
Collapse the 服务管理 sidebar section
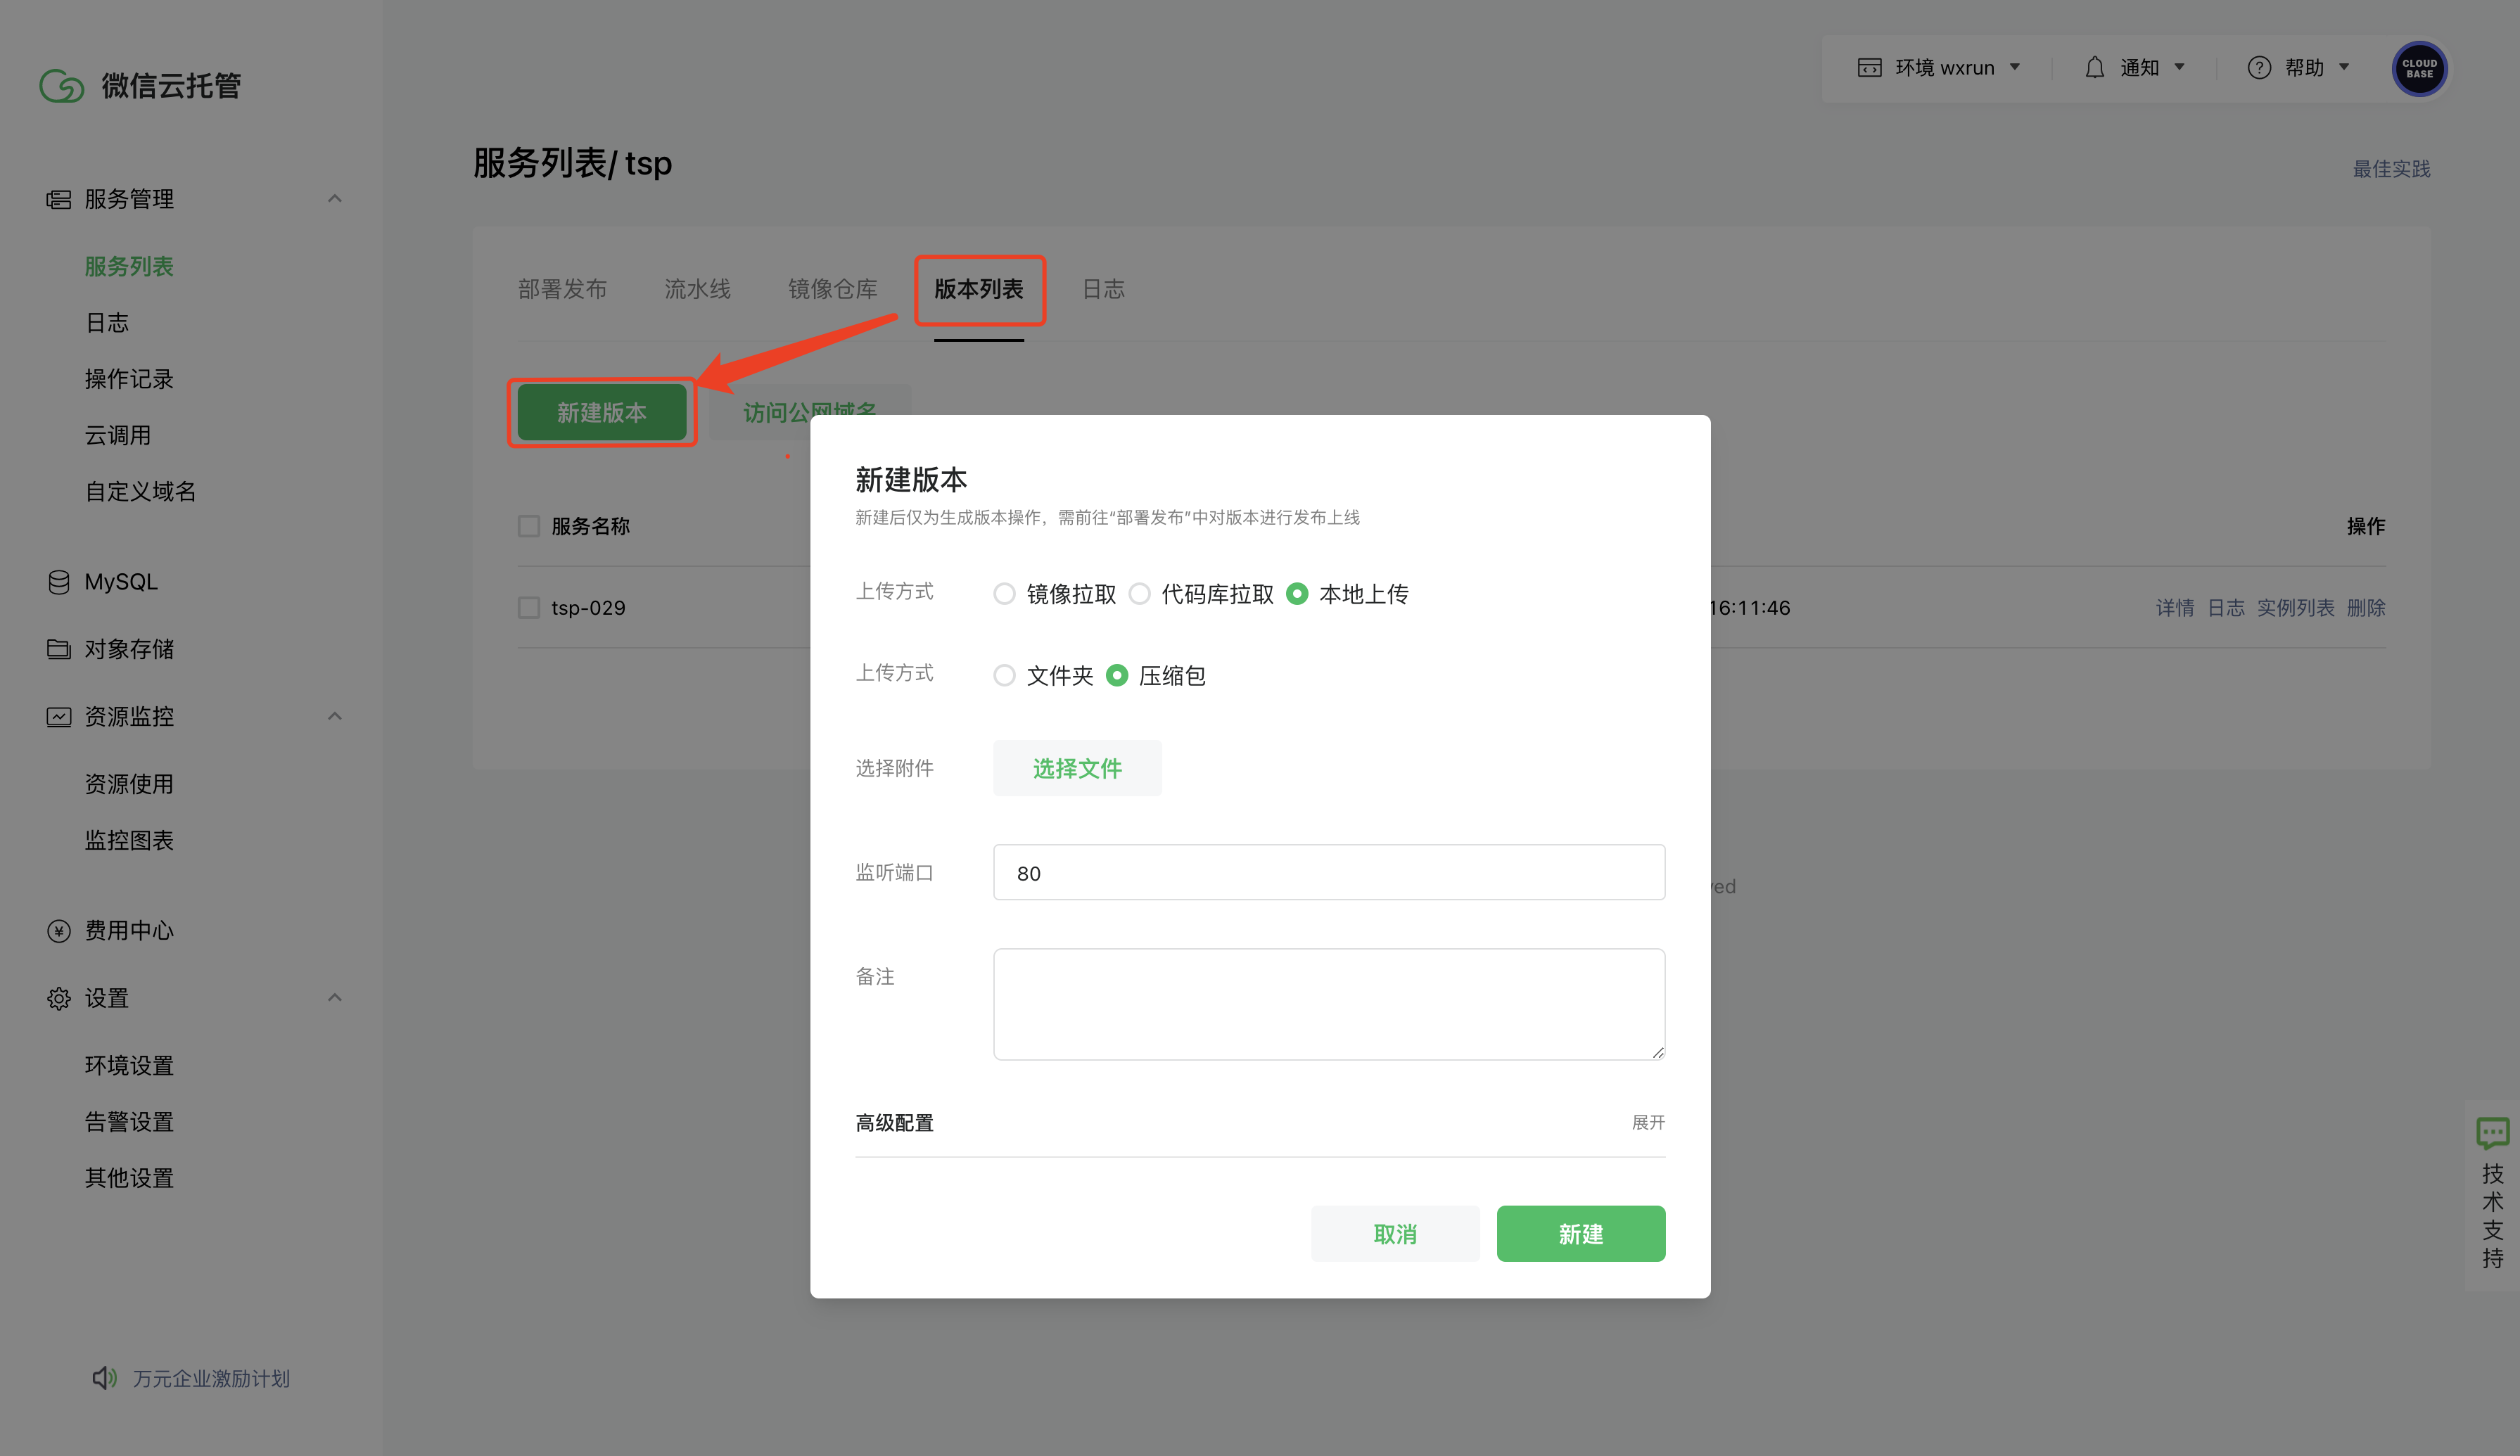point(335,199)
